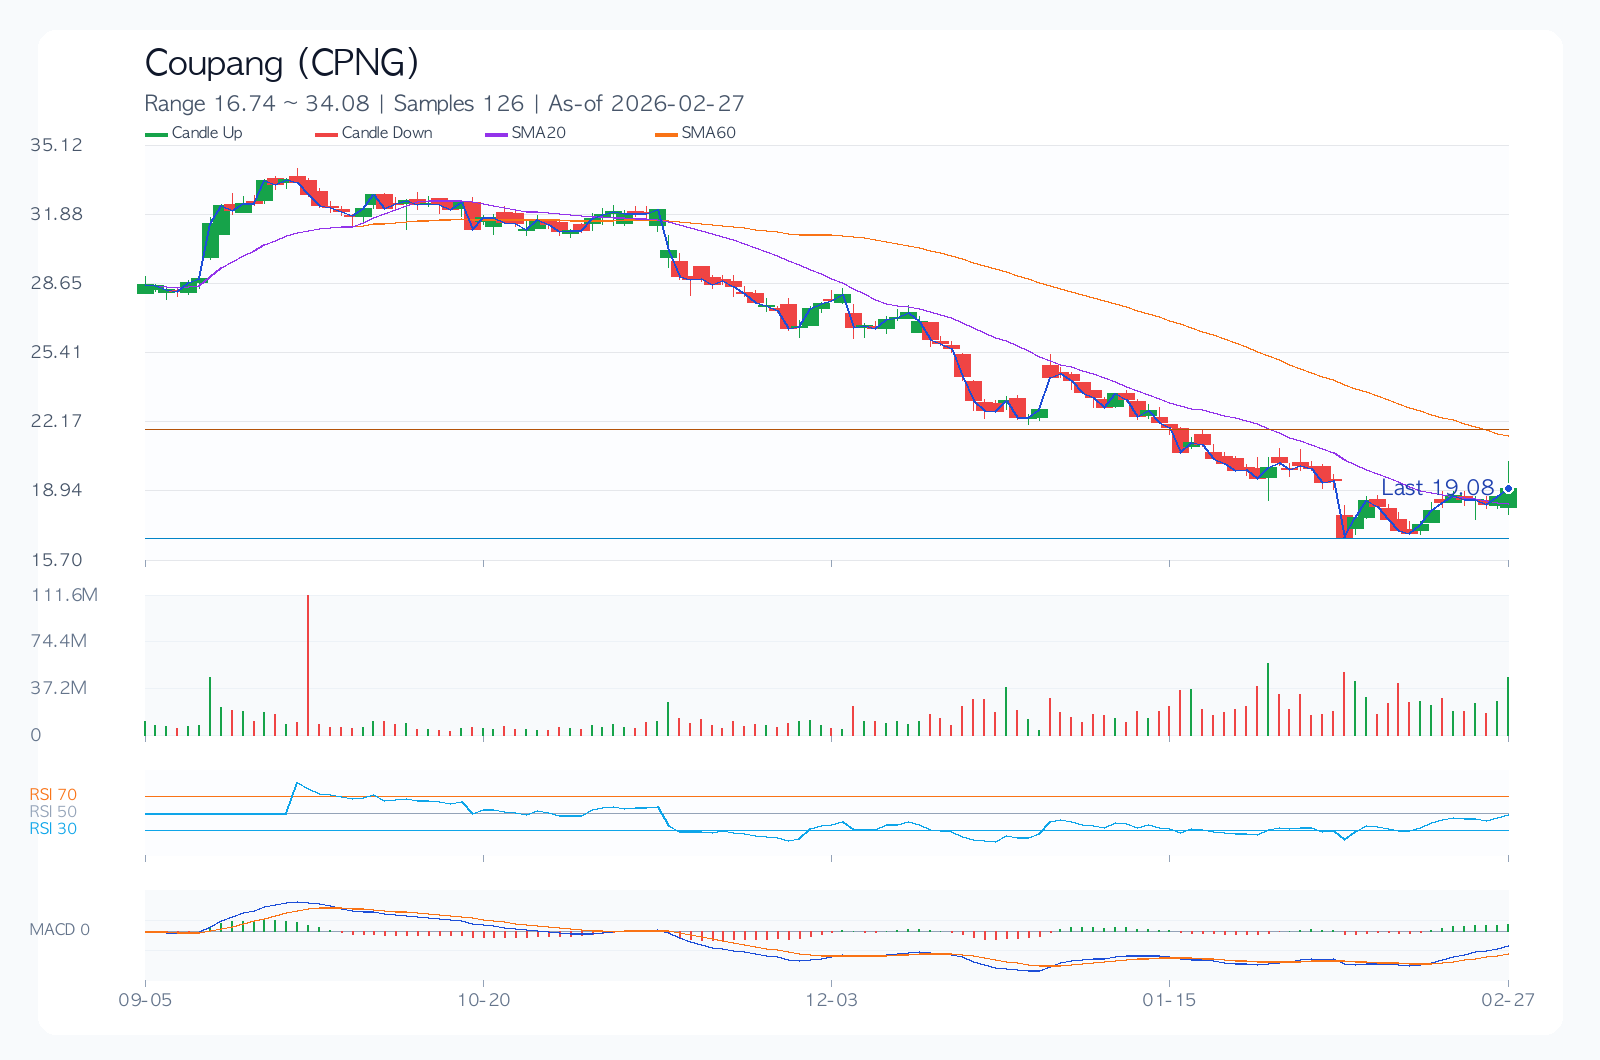This screenshot has width=1600, height=1060.
Task: Click the MACD 0 axis label
Action: click(x=59, y=930)
